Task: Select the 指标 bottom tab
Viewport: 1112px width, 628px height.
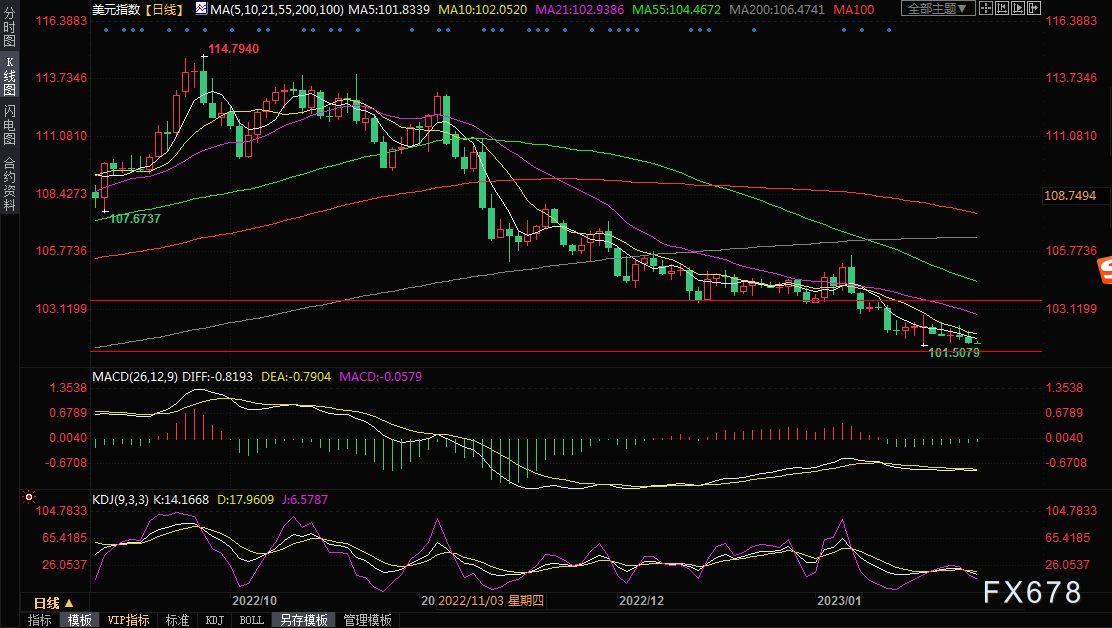Action: 40,620
